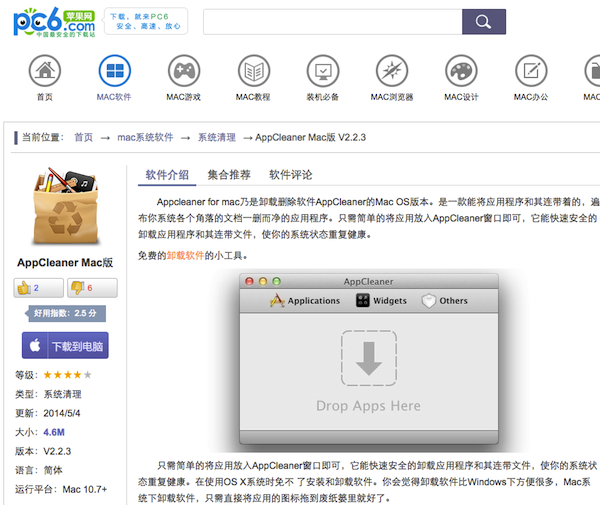Click the green zoom dot in AppCleaner screenshot
The height and width of the screenshot is (505, 600).
click(276, 282)
